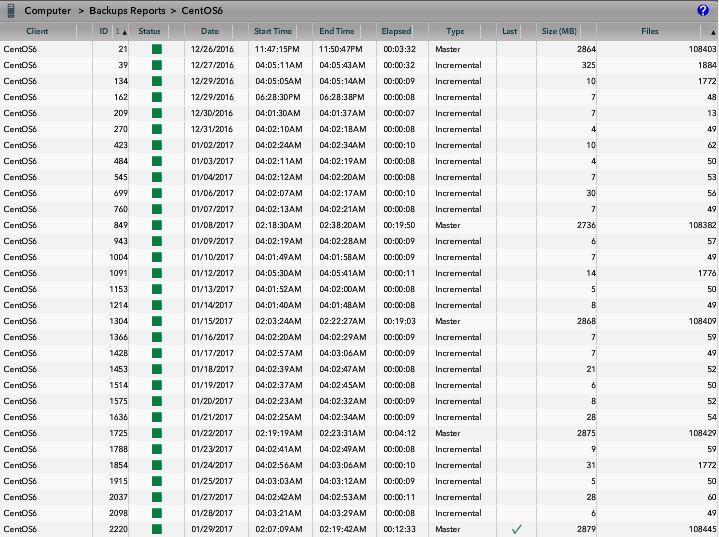Click the computer device icon in breadcrumb
This screenshot has width=719, height=537.
[x=11, y=11]
